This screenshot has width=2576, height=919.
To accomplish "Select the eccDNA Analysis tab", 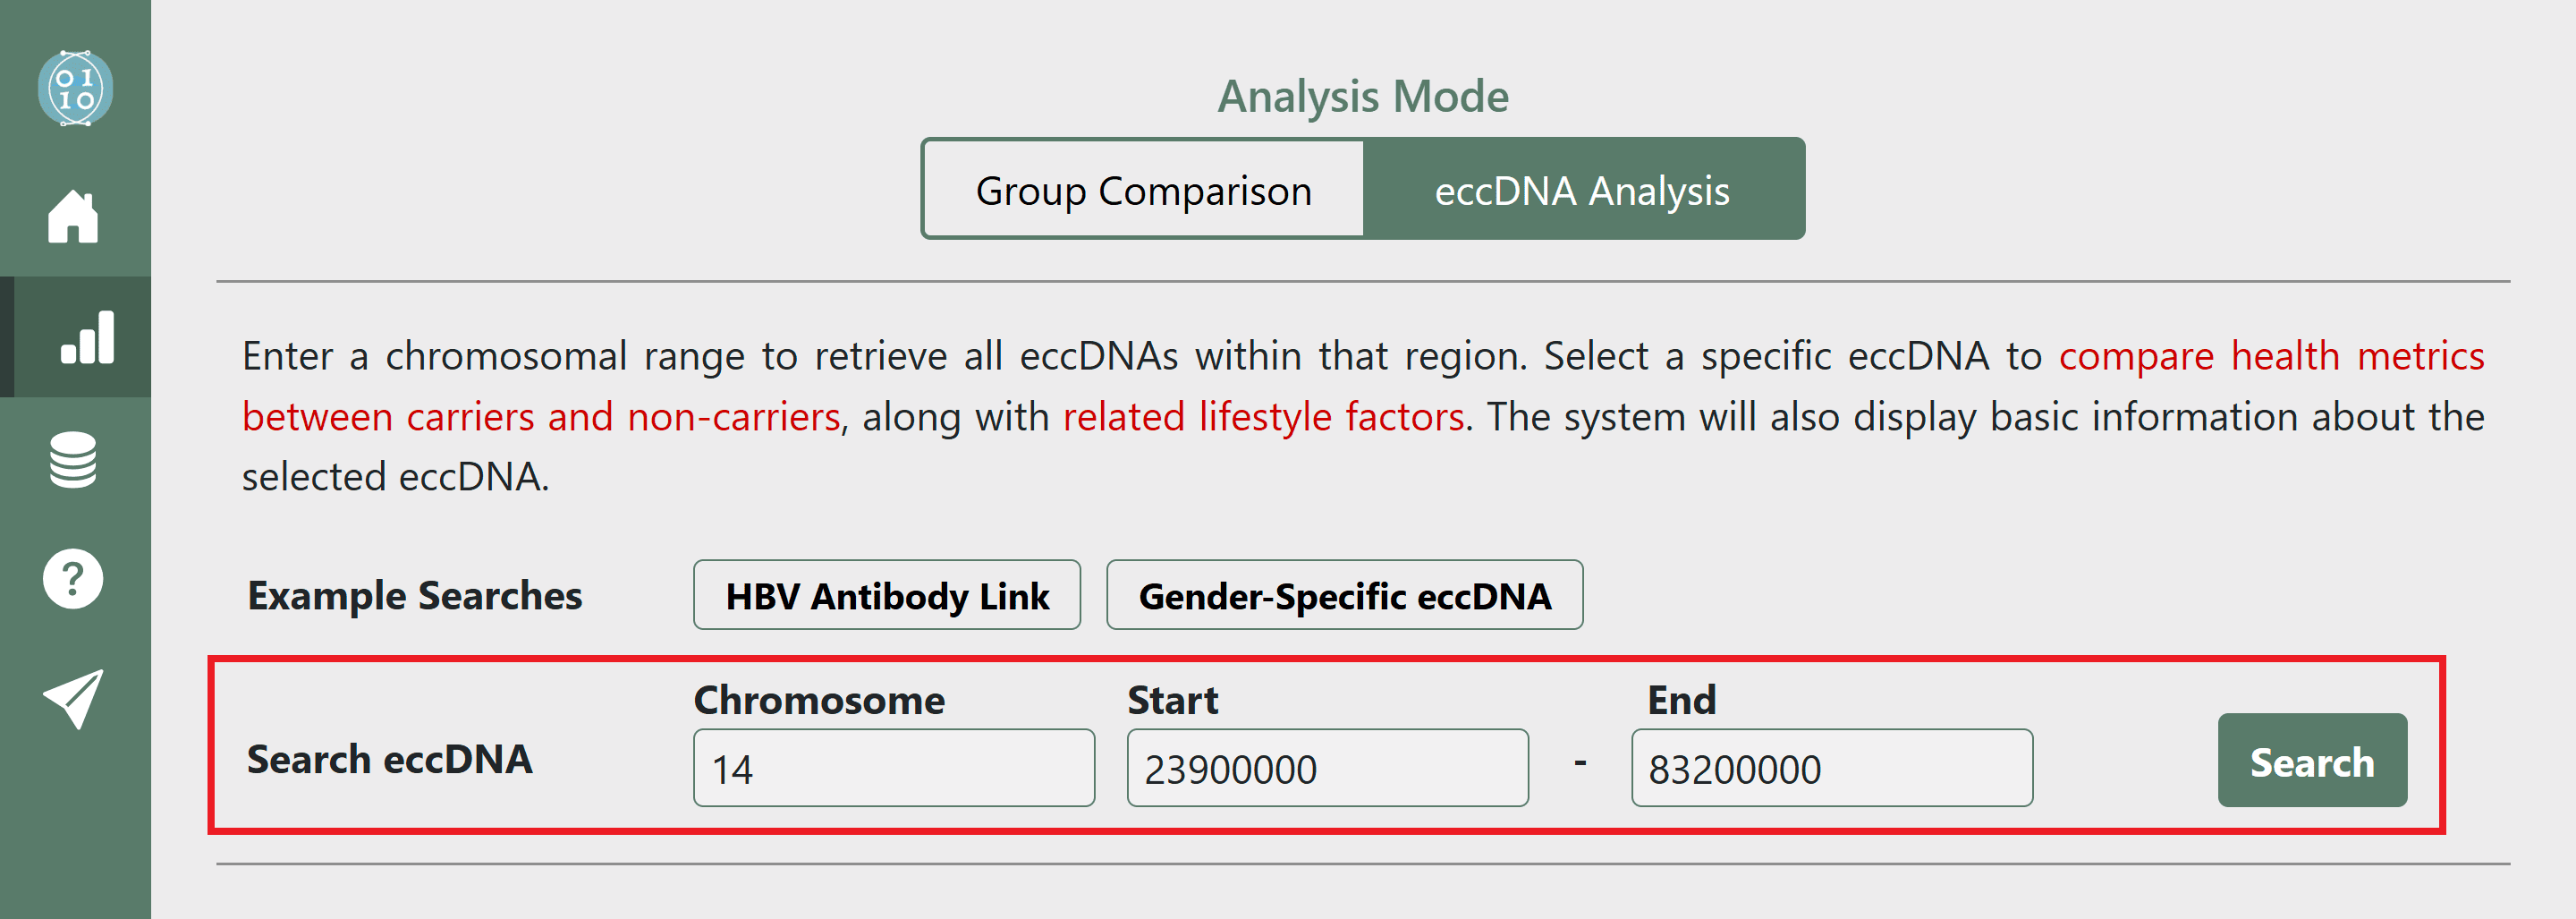I will [1582, 190].
